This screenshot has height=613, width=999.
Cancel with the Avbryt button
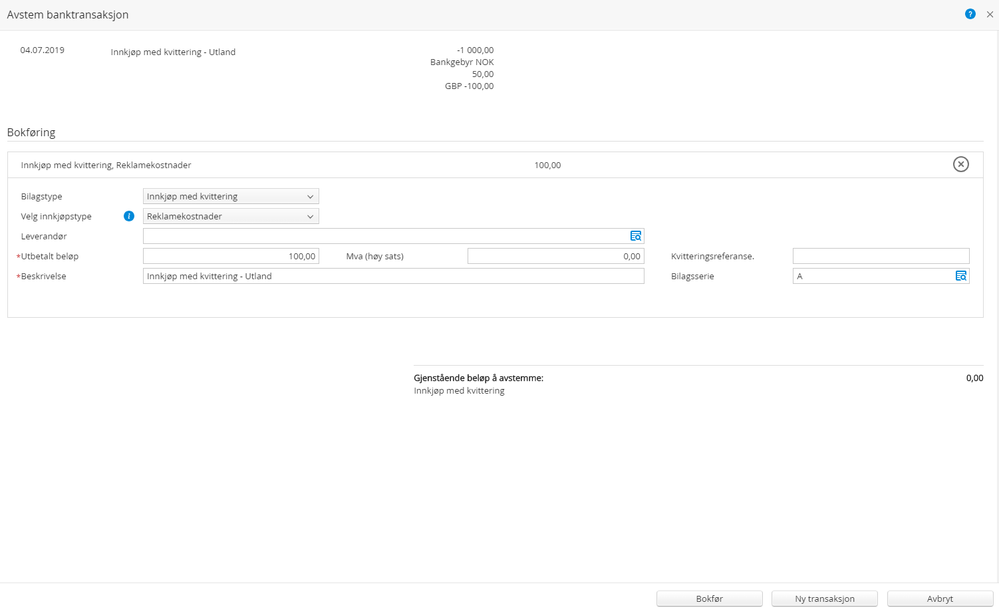pos(940,598)
